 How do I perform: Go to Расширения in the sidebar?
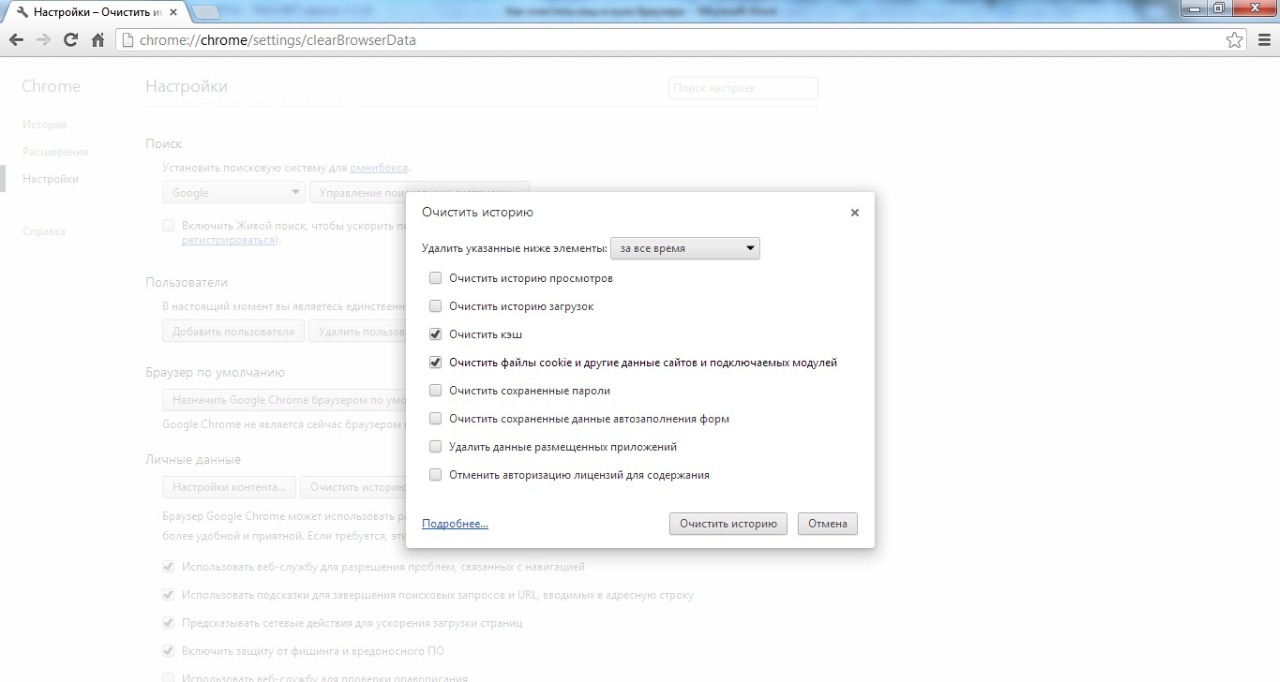pos(55,152)
